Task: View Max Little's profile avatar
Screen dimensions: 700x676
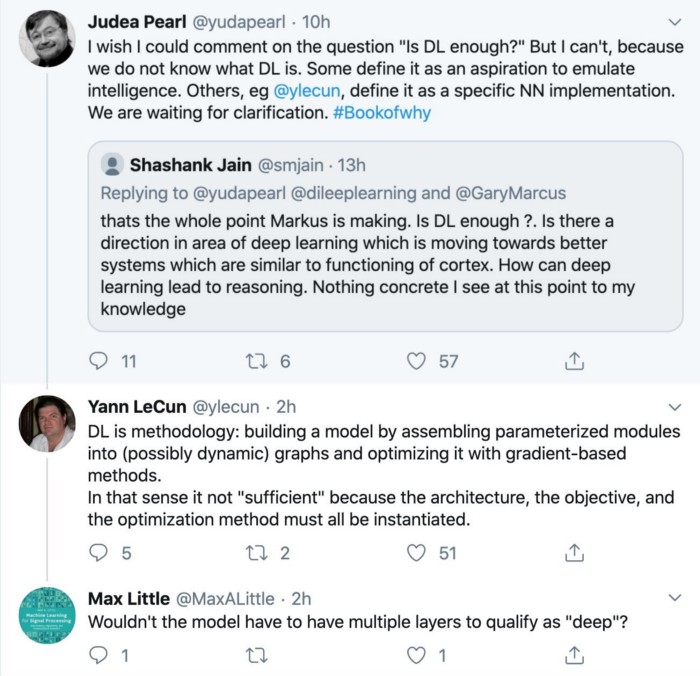Action: tap(47, 615)
